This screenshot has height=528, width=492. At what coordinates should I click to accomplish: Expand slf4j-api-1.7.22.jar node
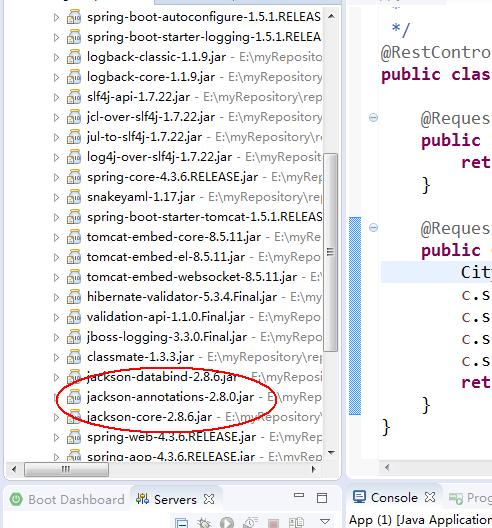coord(56,97)
